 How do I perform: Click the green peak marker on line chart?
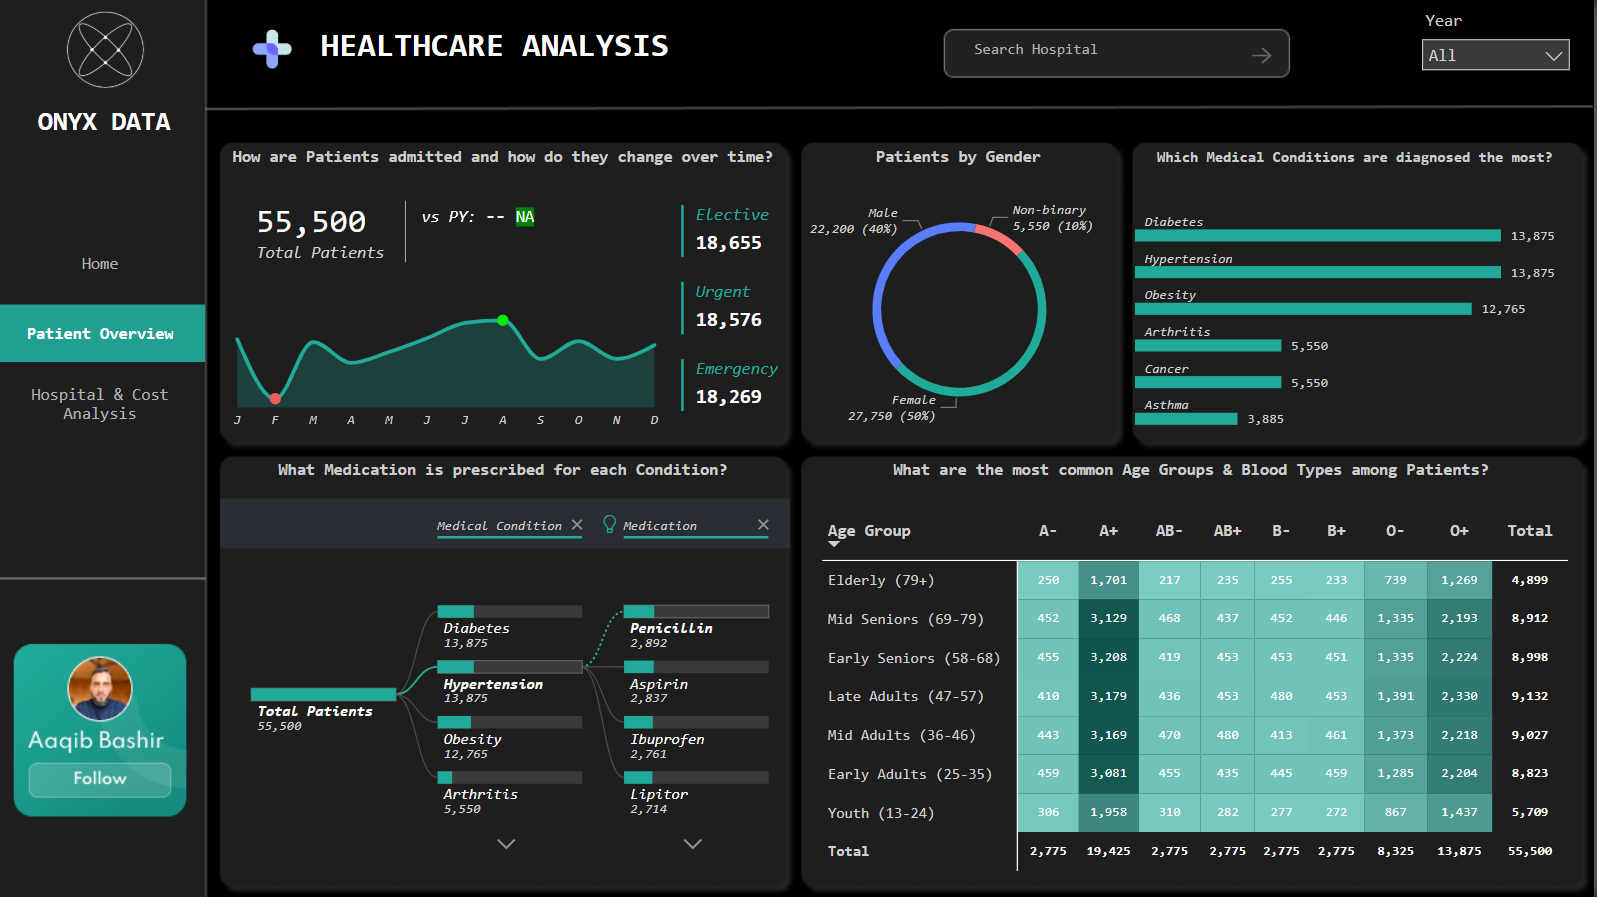click(503, 320)
